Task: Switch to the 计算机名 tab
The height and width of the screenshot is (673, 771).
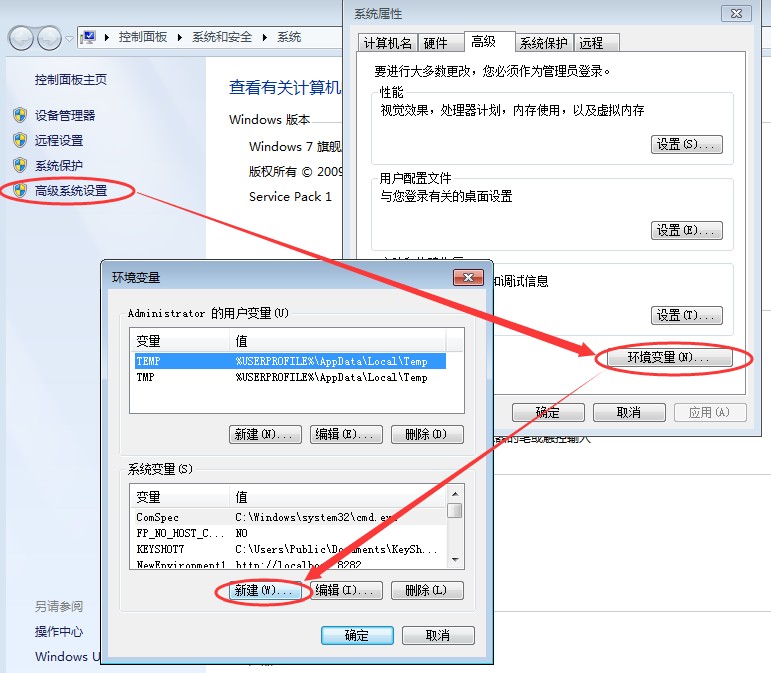Action: coord(387,43)
